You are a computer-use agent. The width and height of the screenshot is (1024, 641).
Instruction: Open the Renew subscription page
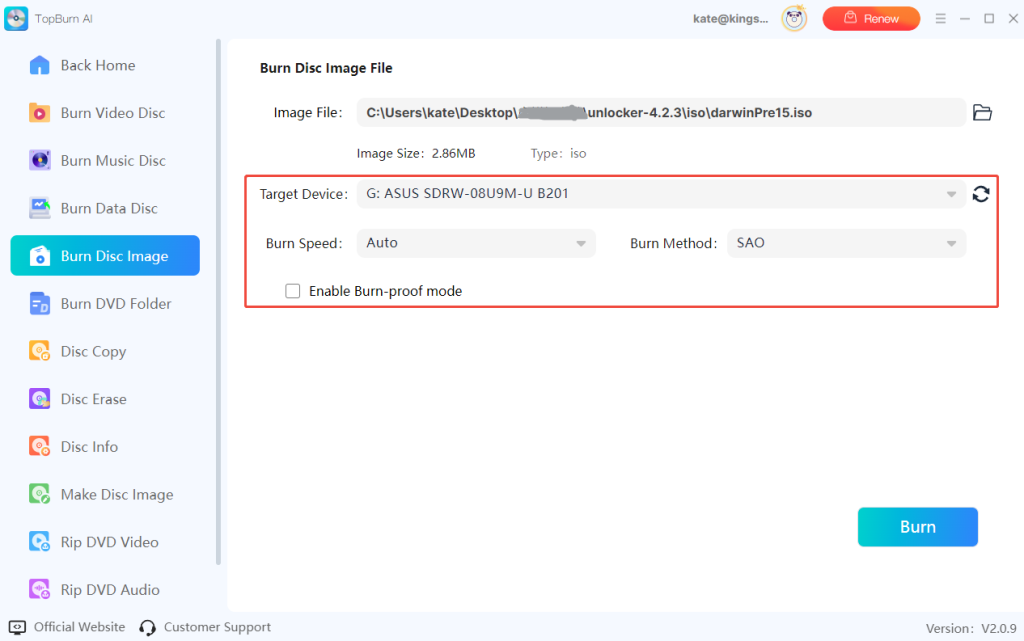[x=871, y=18]
